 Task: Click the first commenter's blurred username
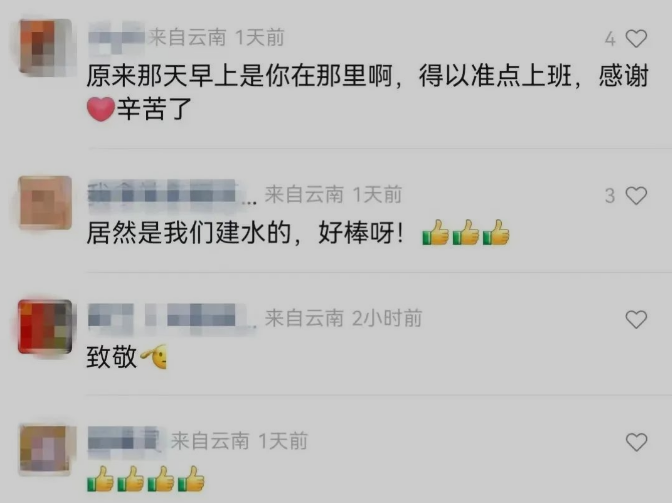[116, 38]
